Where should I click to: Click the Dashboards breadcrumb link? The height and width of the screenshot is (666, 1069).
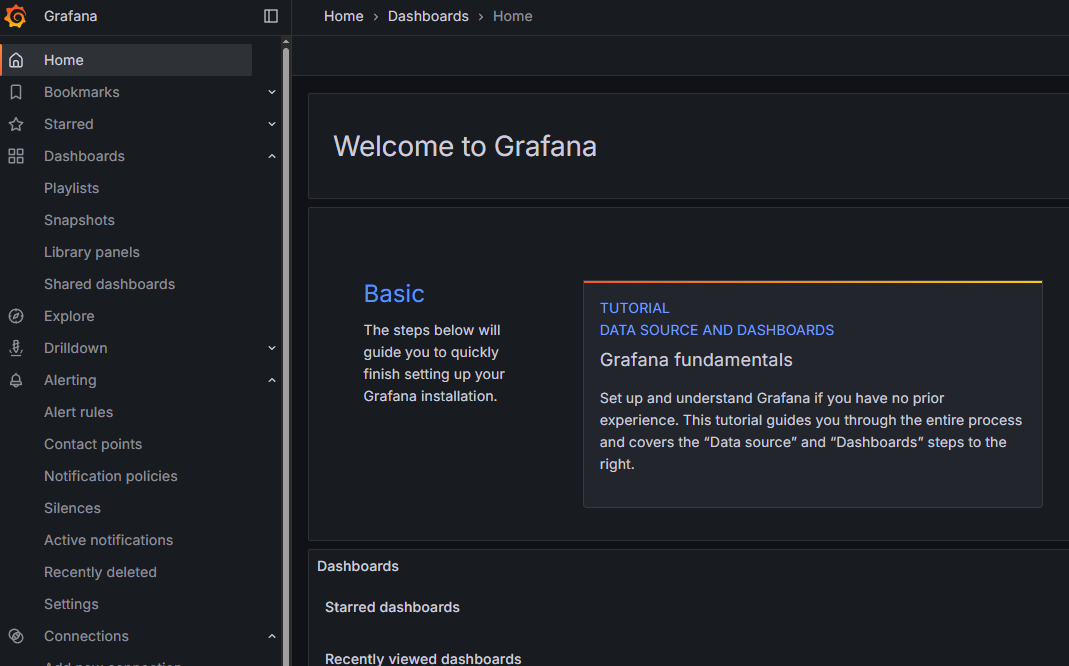coord(428,16)
